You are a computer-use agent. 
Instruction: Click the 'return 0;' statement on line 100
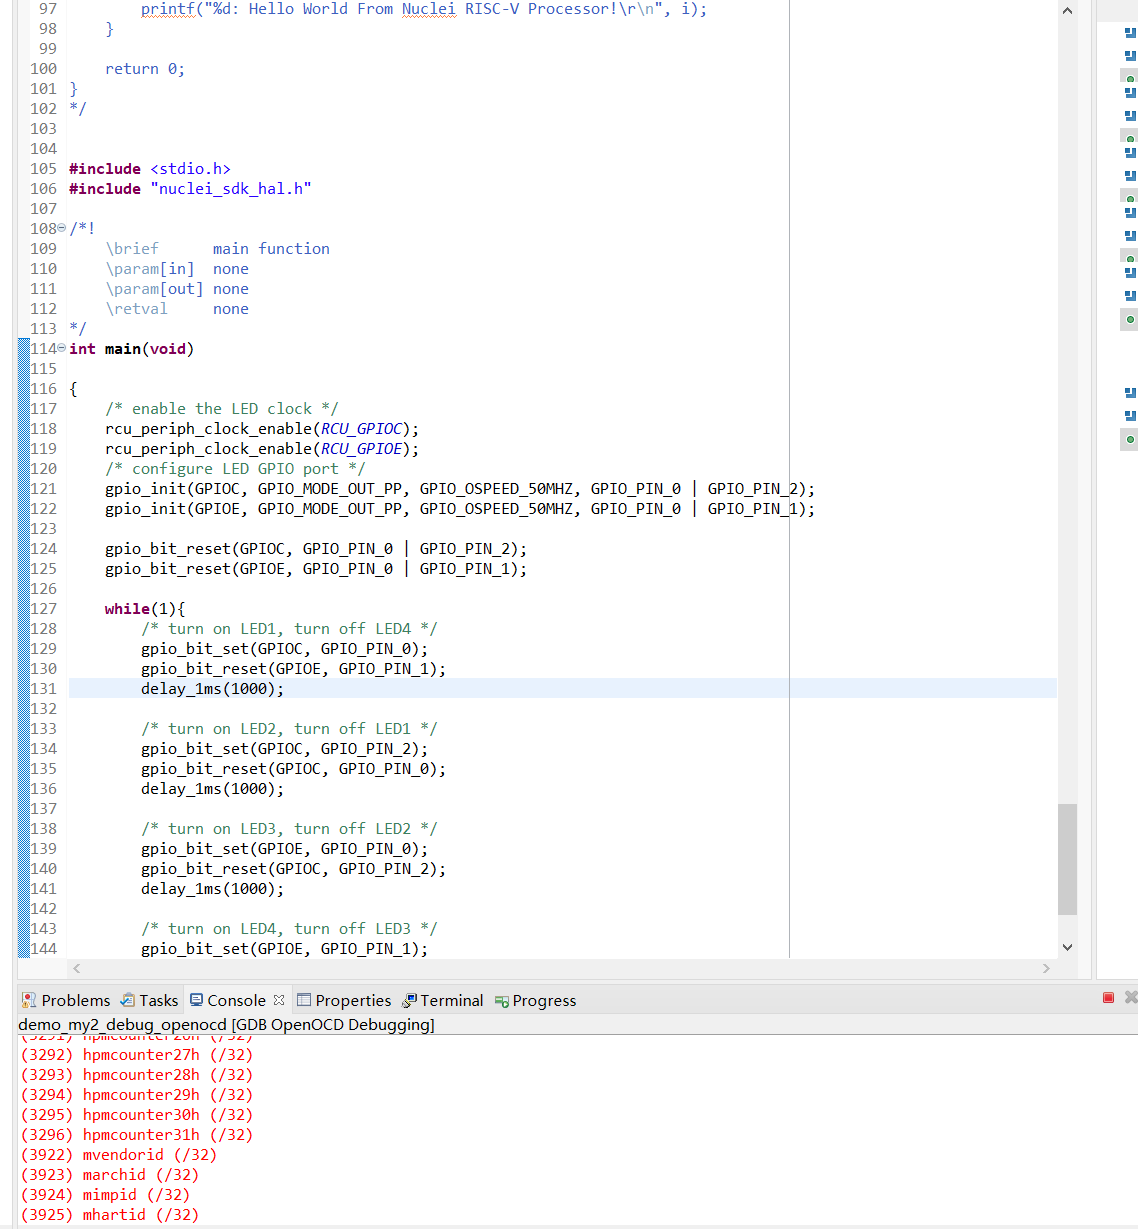click(145, 68)
